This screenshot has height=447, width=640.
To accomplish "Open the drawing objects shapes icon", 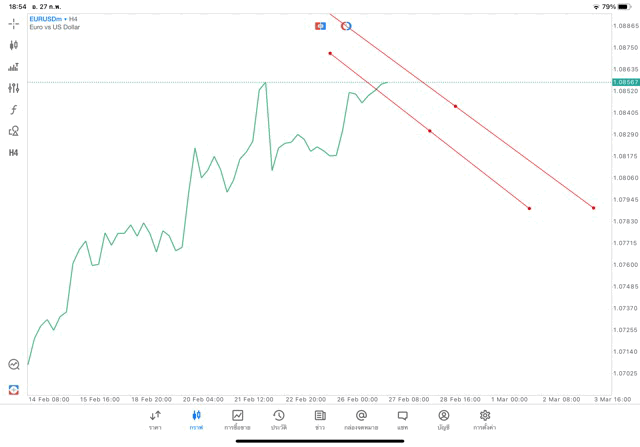I will pos(14,131).
